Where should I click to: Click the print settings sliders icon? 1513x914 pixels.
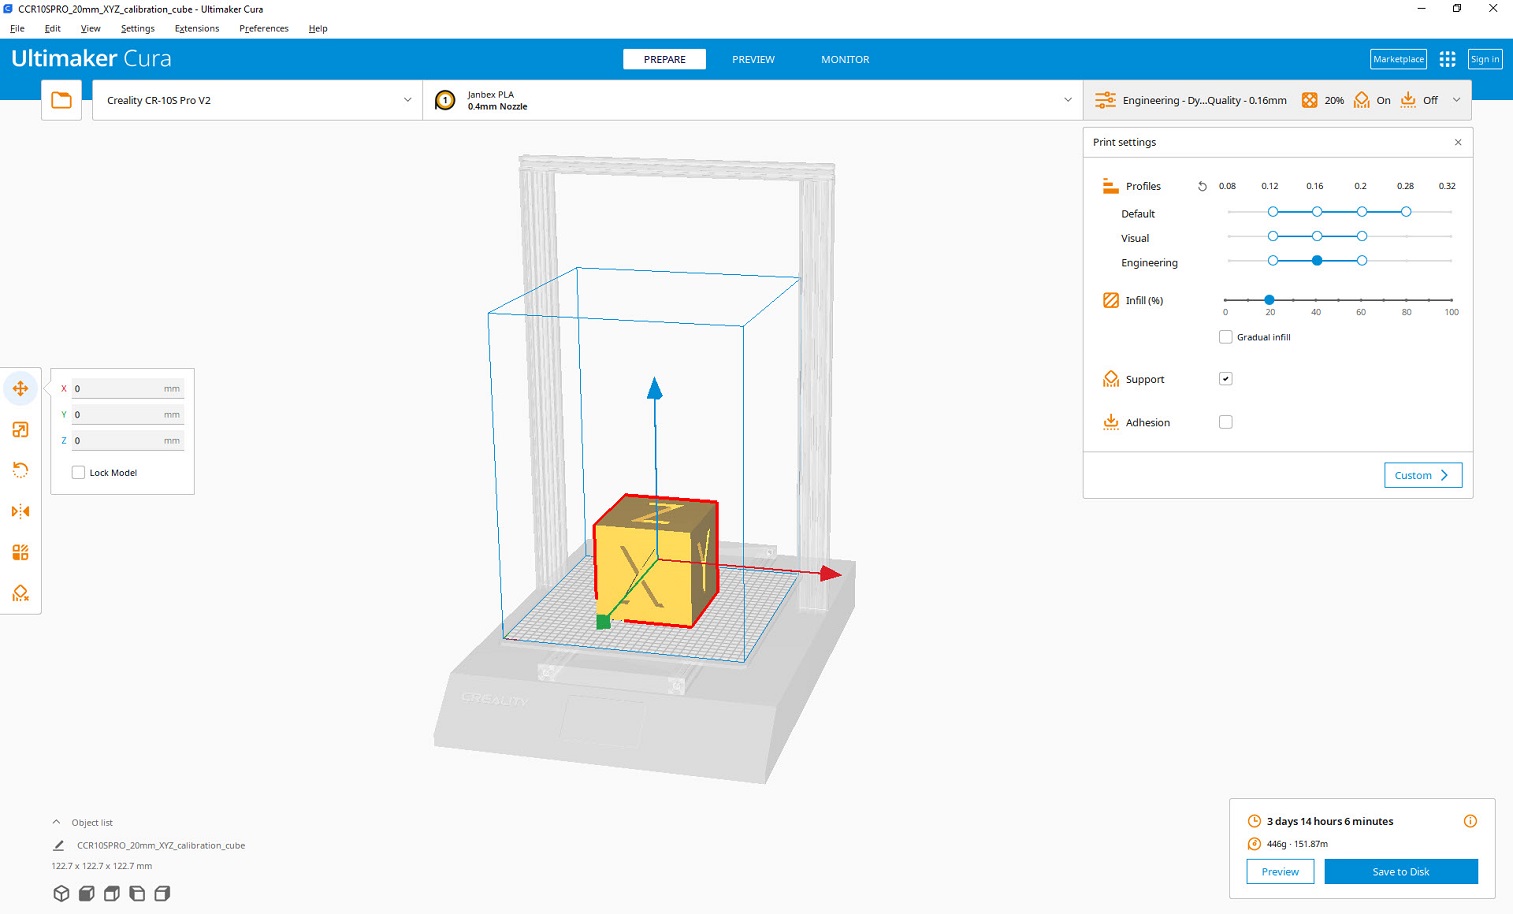pyautogui.click(x=1105, y=100)
